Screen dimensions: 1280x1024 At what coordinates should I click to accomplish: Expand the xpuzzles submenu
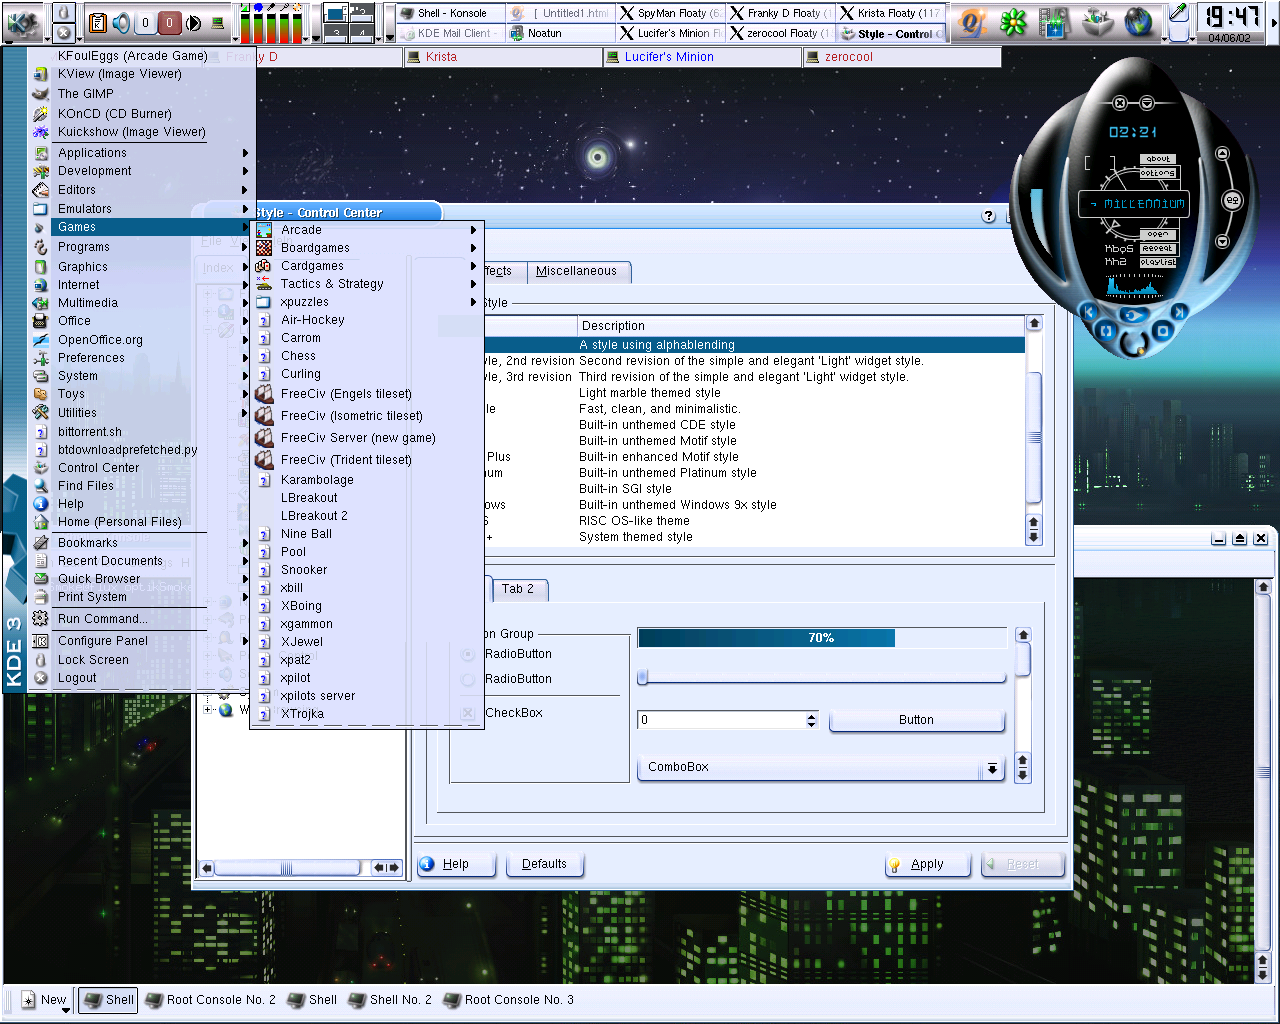[x=366, y=302]
